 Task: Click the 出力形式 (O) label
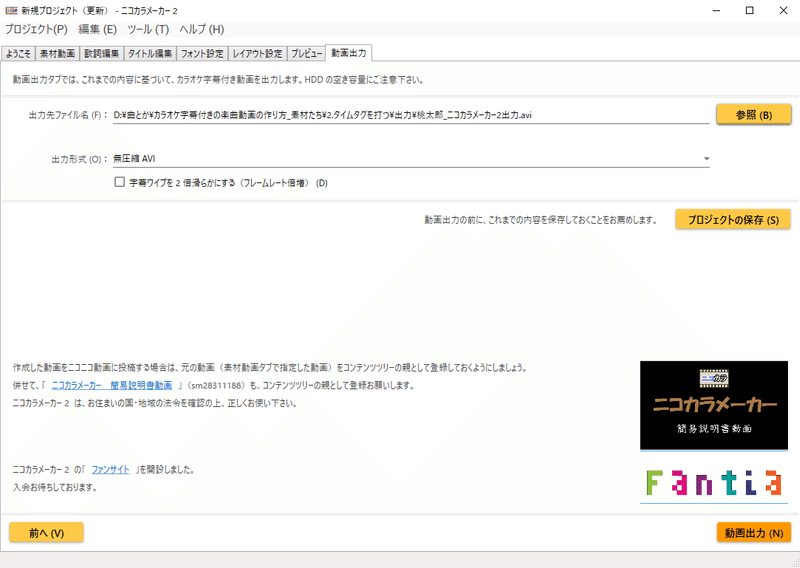79,159
